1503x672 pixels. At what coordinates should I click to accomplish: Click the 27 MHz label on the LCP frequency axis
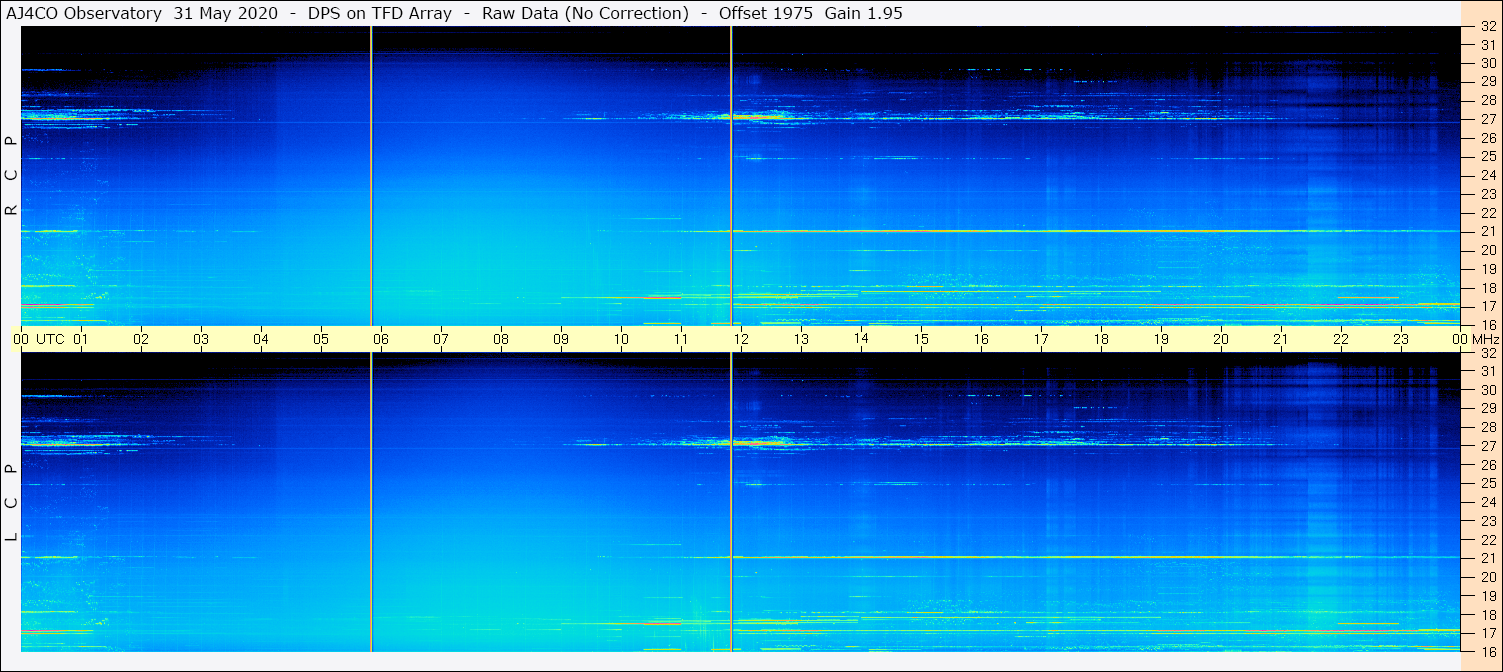click(1488, 446)
